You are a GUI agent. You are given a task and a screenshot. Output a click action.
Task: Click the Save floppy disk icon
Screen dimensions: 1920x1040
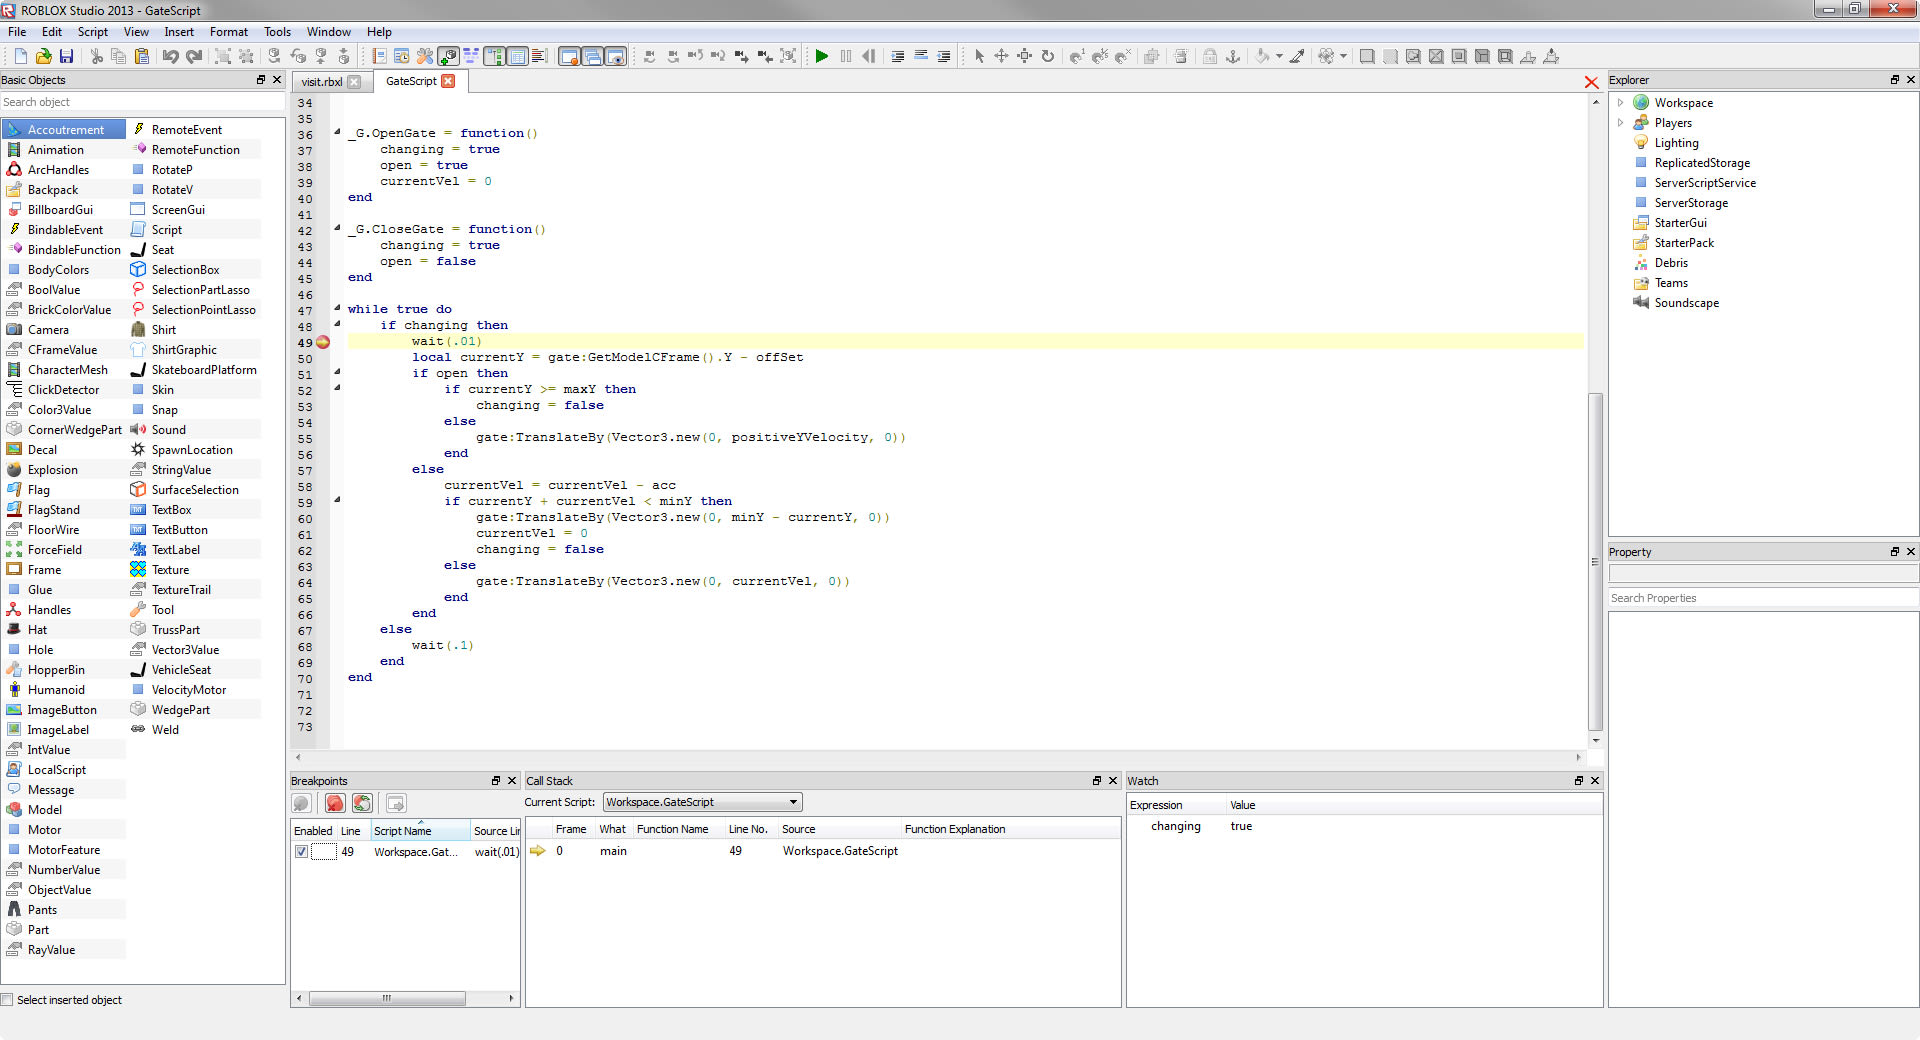point(66,56)
